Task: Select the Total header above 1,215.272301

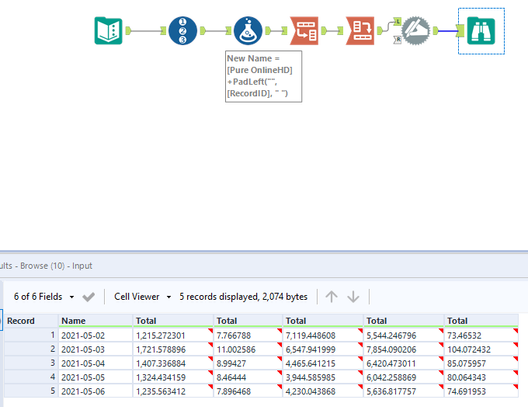Action: (x=173, y=321)
